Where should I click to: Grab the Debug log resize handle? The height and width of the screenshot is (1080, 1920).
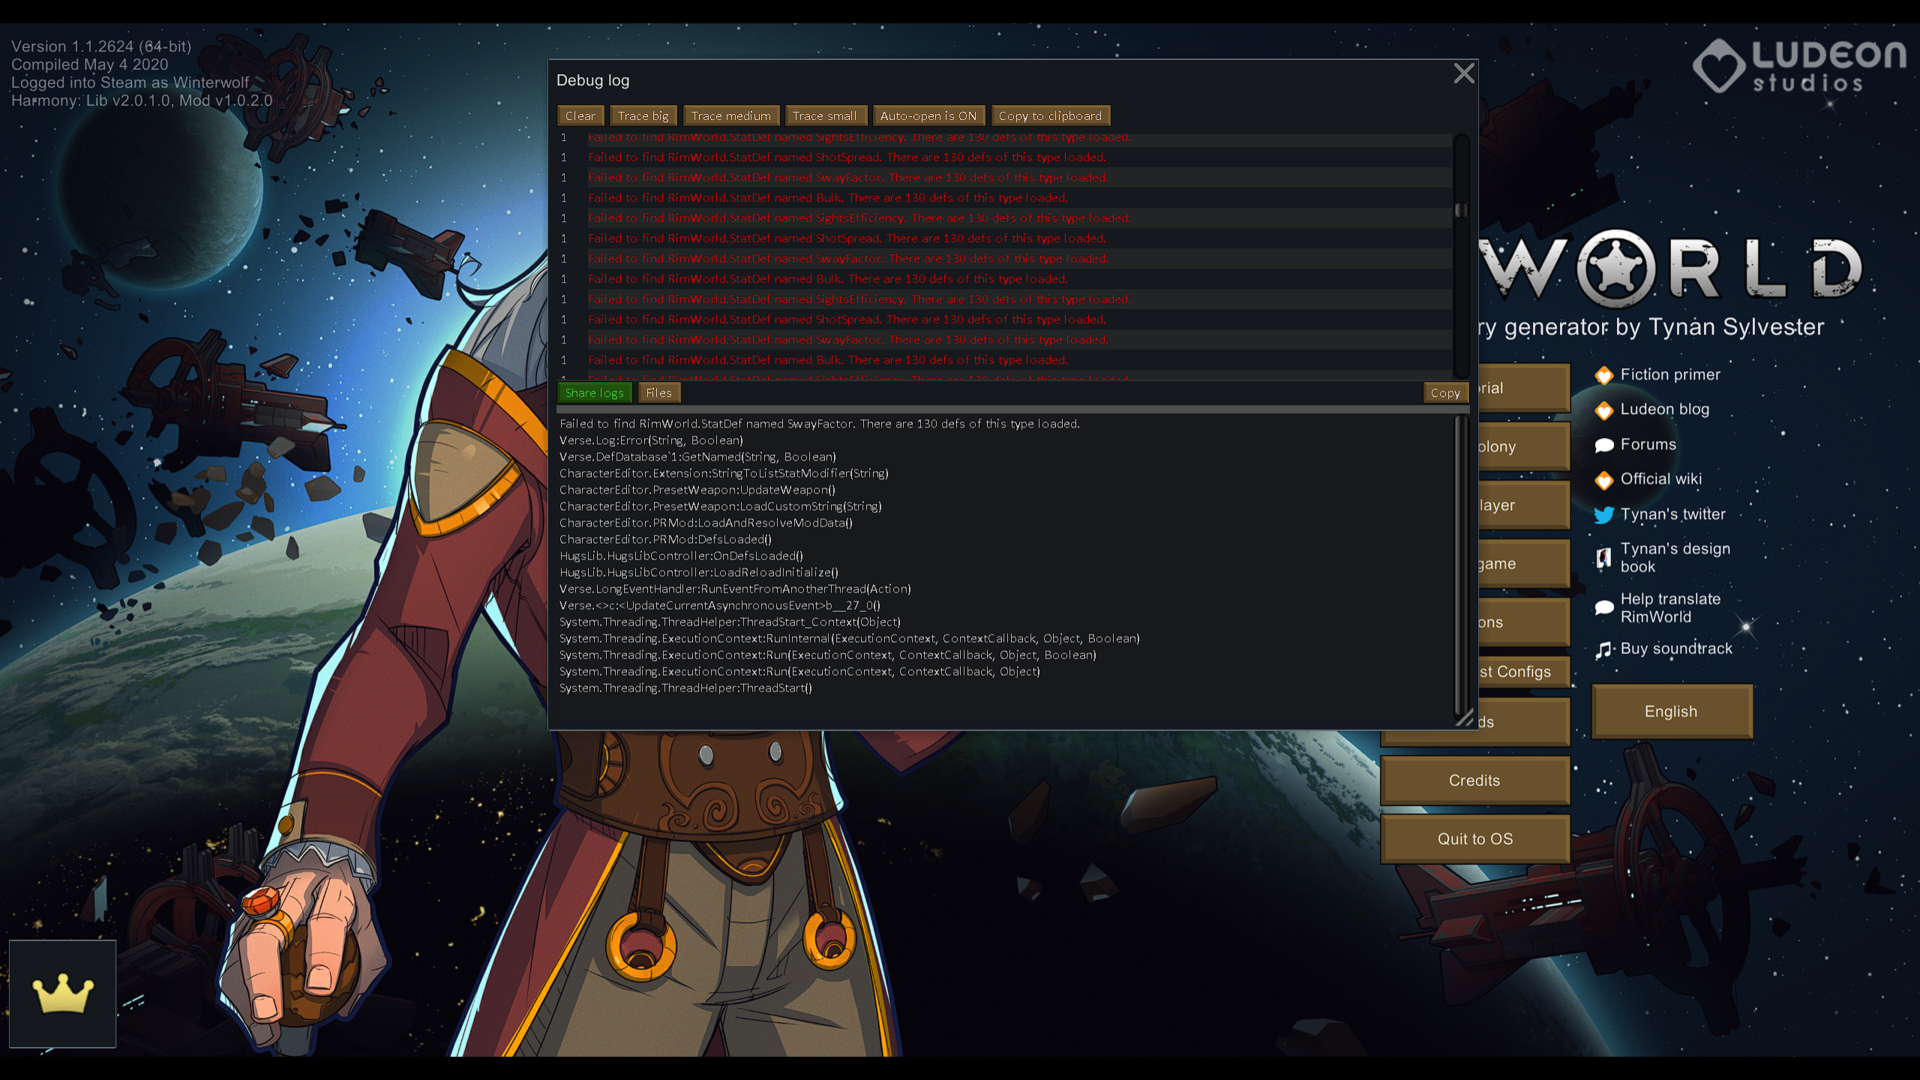(1465, 717)
